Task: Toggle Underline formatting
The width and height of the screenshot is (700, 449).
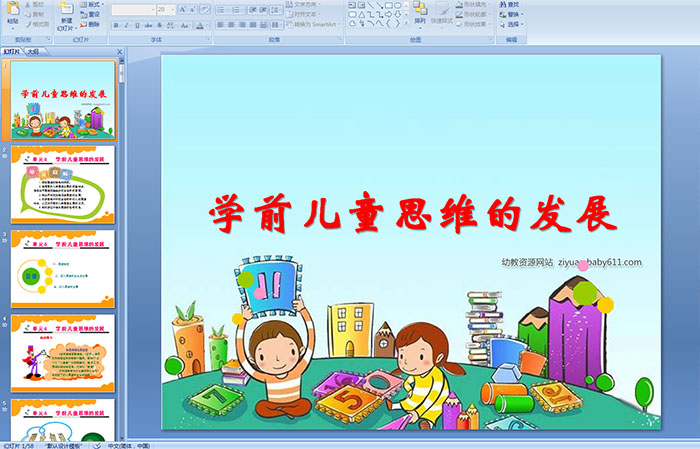Action: 137,25
